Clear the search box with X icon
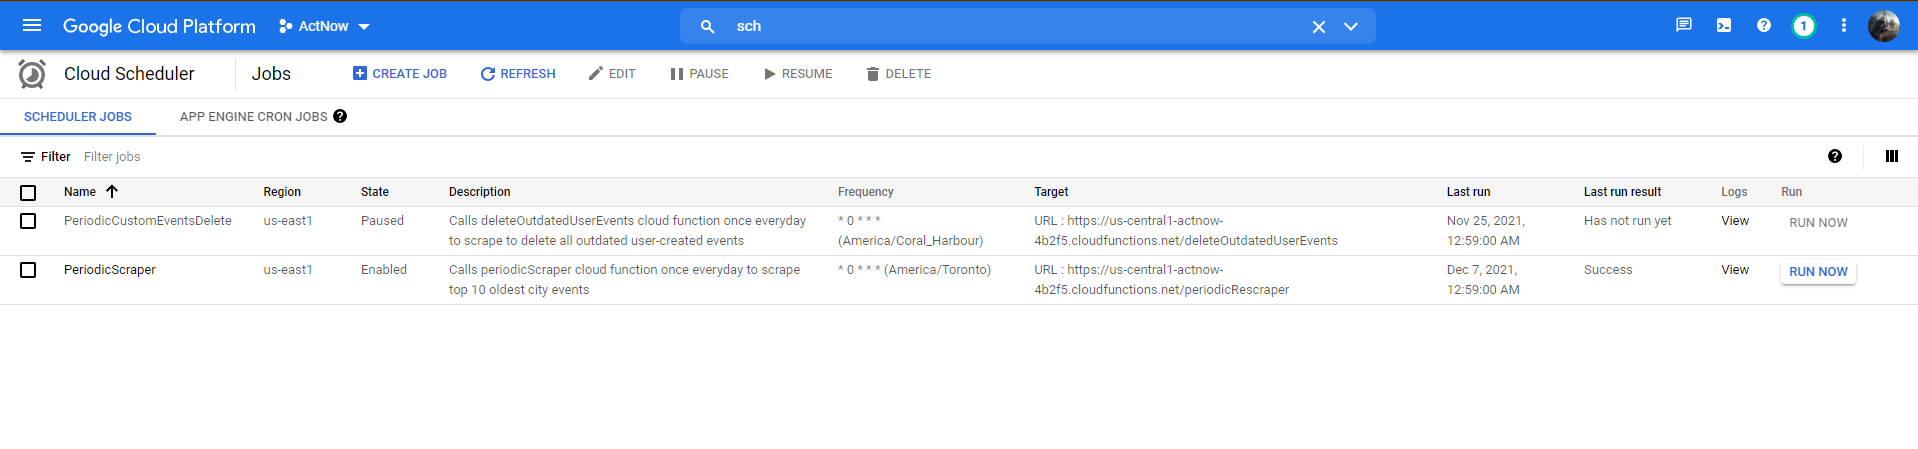Screen dimensions: 1918x449 tap(1319, 27)
